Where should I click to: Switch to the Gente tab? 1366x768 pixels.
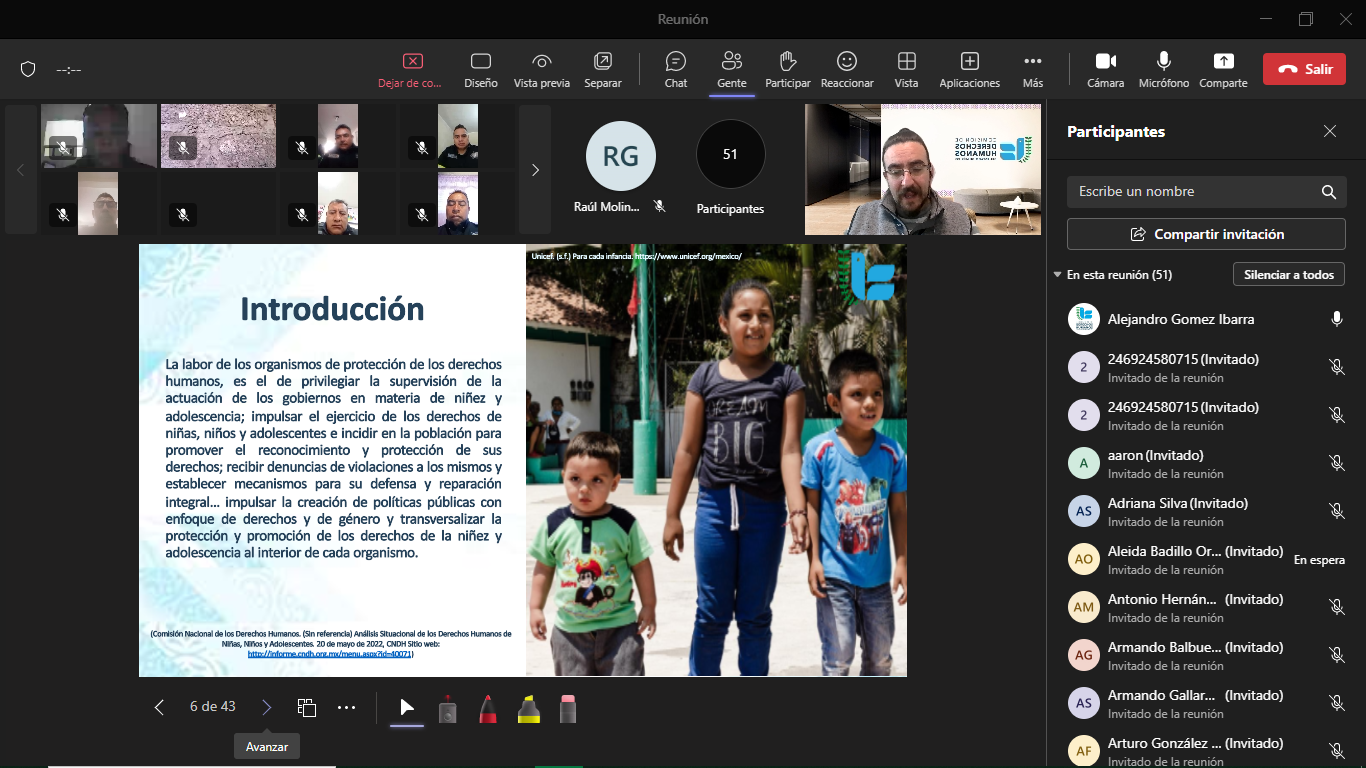(731, 69)
